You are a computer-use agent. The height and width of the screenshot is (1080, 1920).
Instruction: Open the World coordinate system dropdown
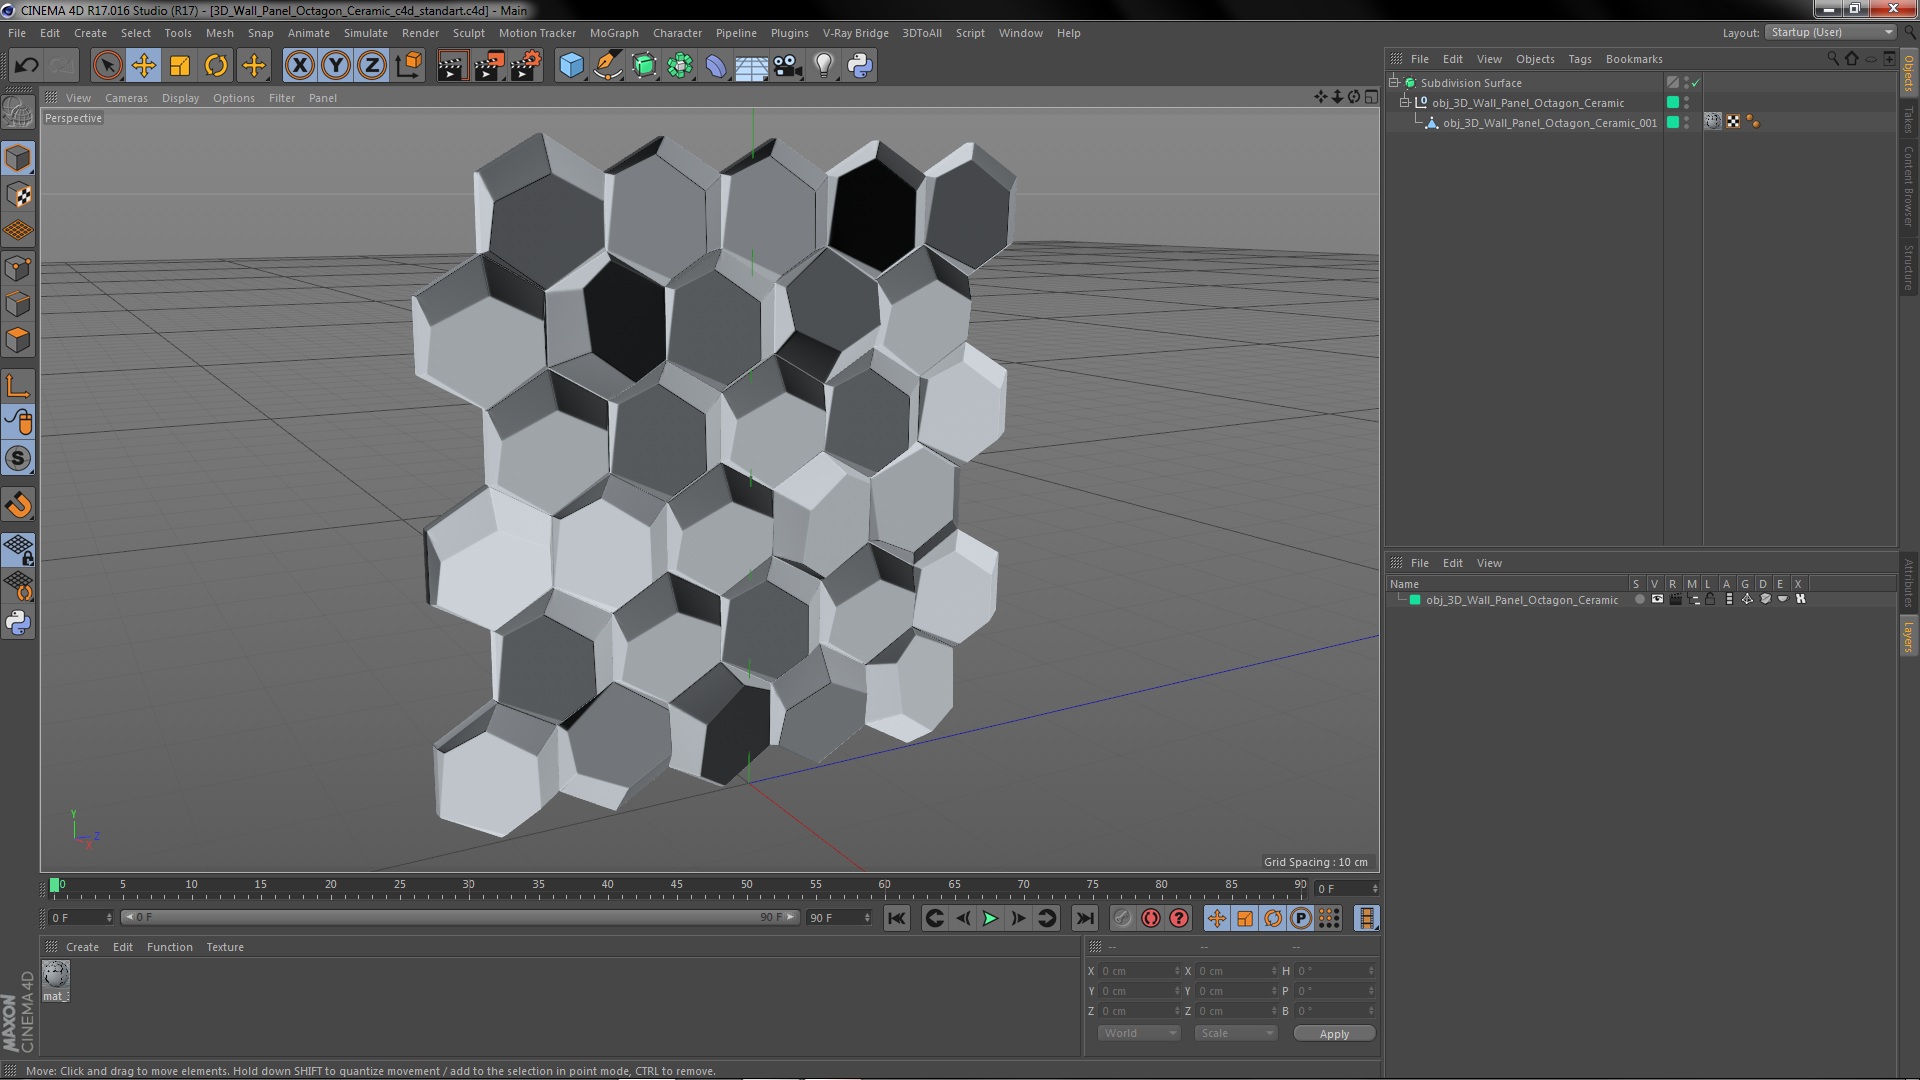(x=1139, y=1033)
